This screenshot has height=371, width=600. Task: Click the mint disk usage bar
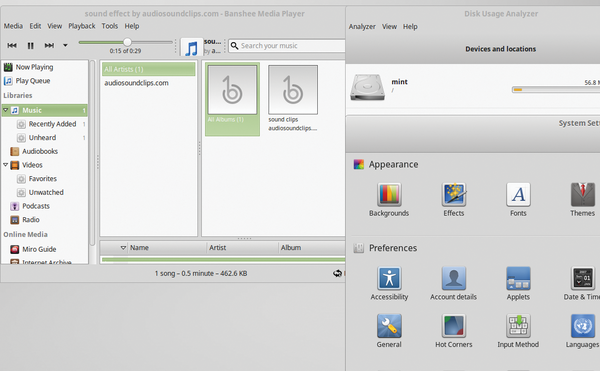point(556,89)
